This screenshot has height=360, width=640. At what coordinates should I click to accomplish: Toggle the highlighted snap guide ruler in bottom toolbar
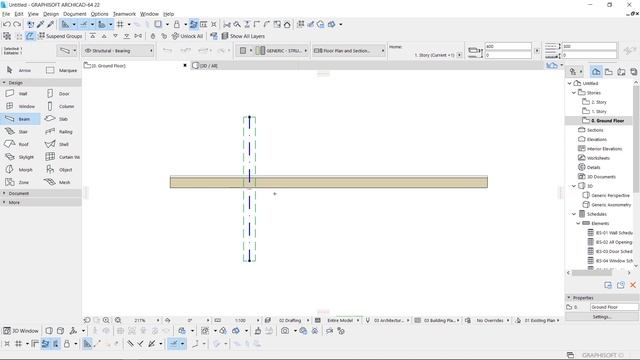pos(87,344)
